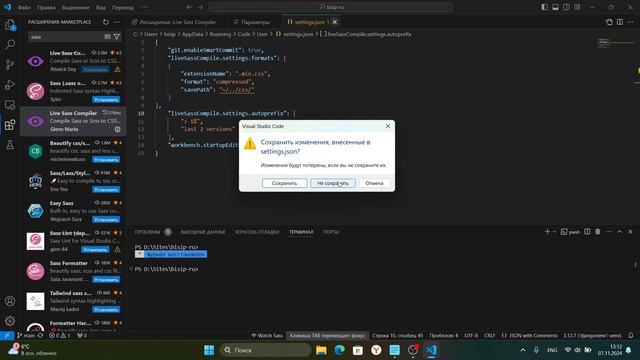Open manage gear for Live Sass Compiler
Viewport: 640px width, 360px height.
(x=118, y=129)
